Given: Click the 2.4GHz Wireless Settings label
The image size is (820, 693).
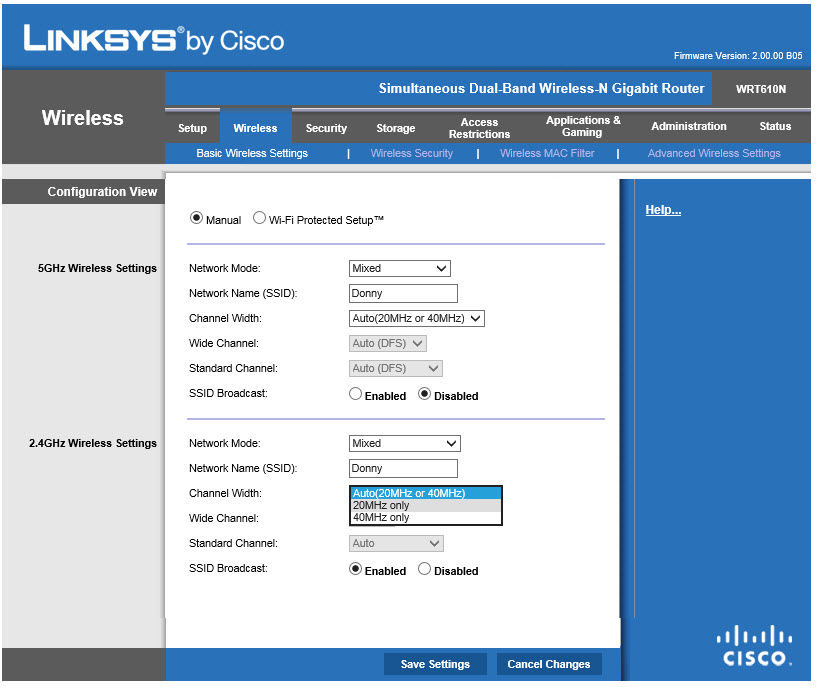Looking at the screenshot, I should click(x=93, y=444).
